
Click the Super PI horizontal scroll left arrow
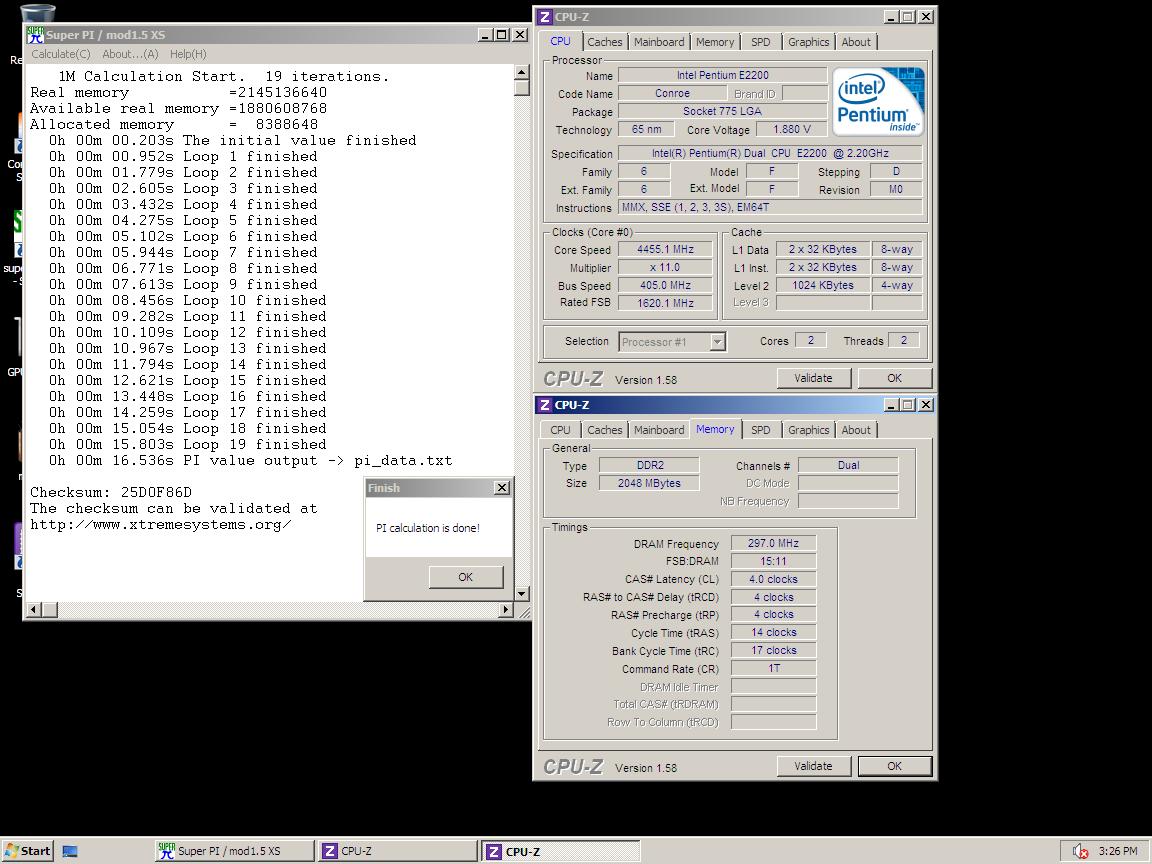(34, 609)
